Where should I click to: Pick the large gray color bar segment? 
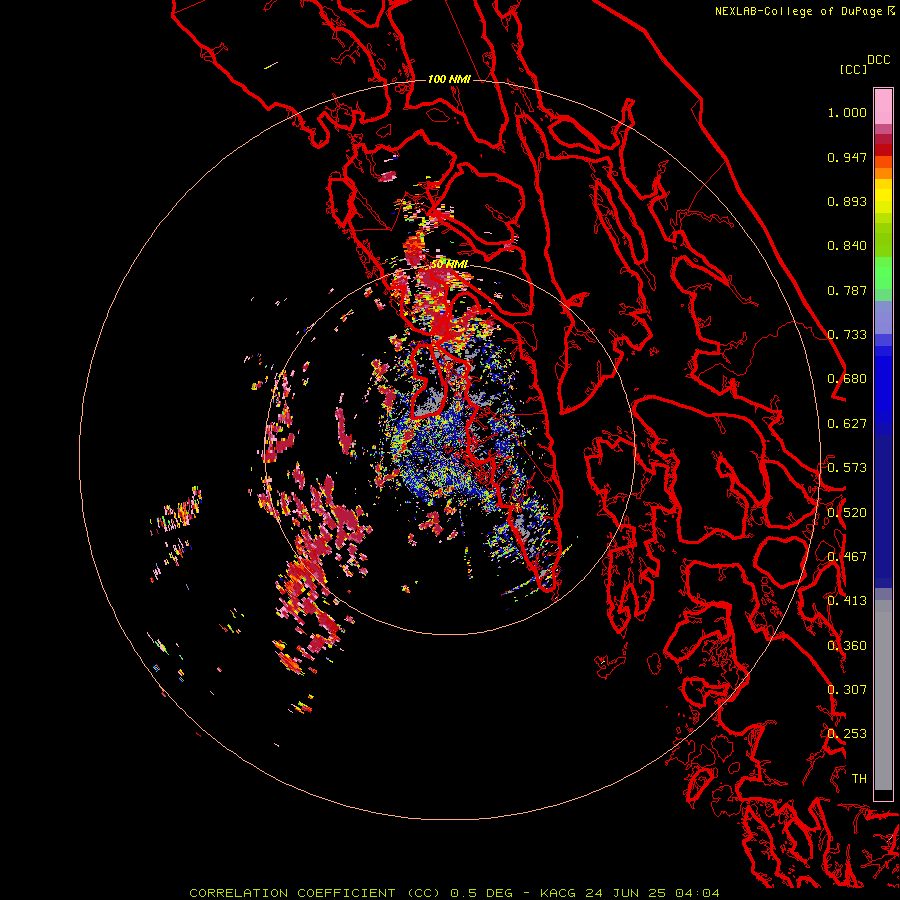point(883,700)
